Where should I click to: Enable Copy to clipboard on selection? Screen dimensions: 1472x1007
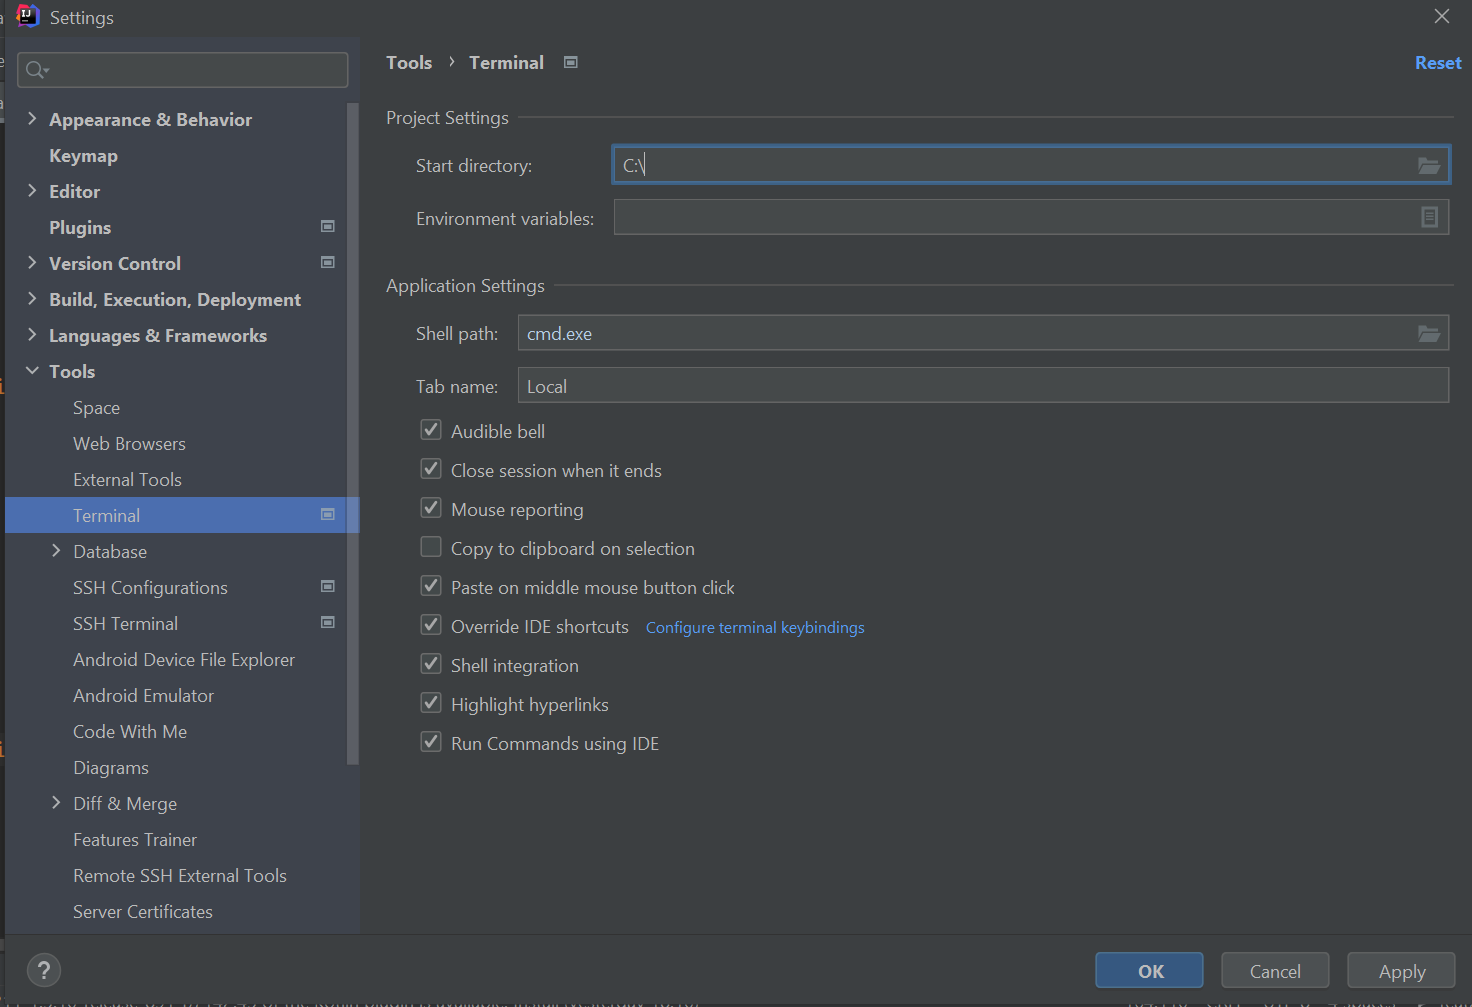[x=430, y=546]
